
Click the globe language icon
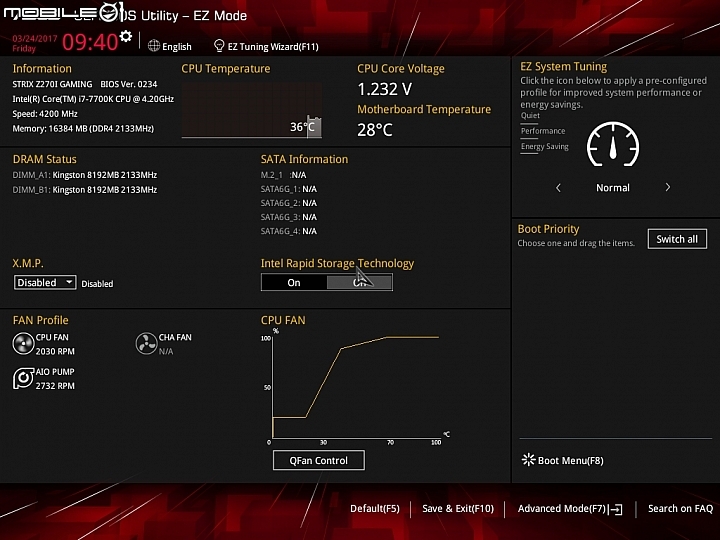pos(154,46)
